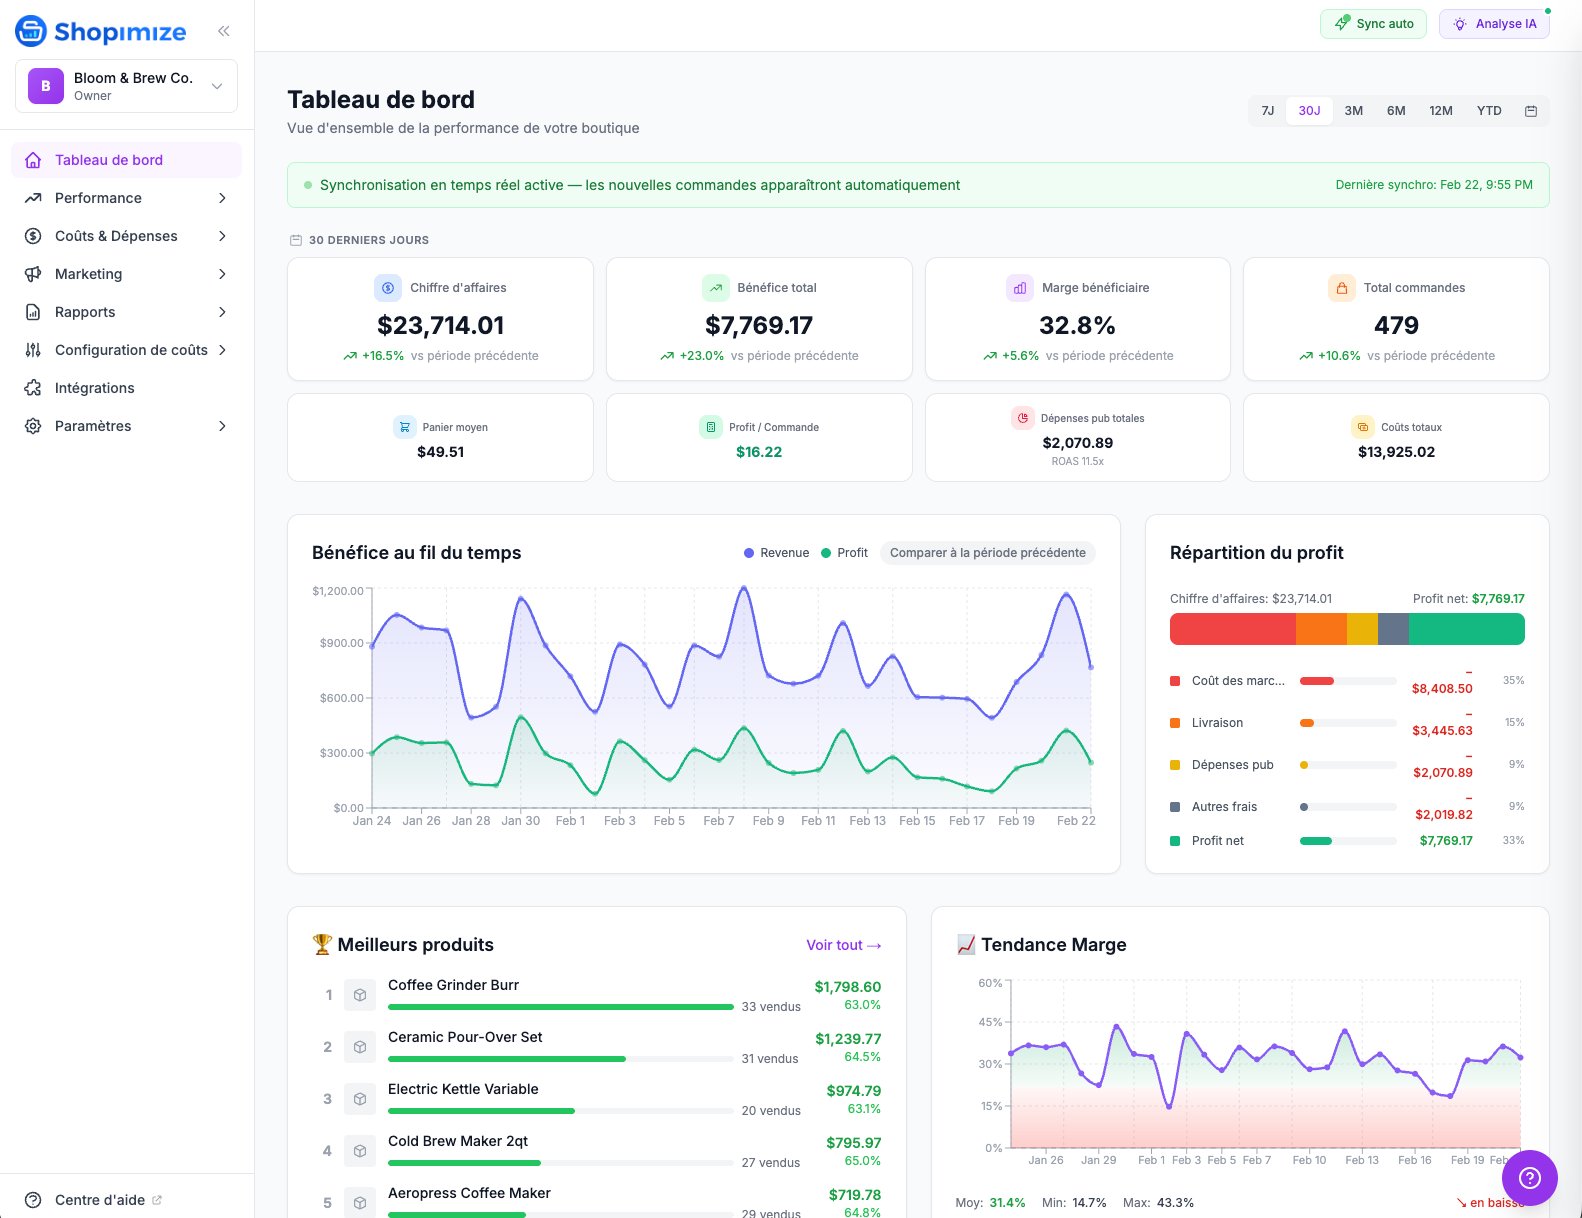The height and width of the screenshot is (1218, 1582).
Task: Click the Panier moyen cart icon
Action: pyautogui.click(x=404, y=427)
